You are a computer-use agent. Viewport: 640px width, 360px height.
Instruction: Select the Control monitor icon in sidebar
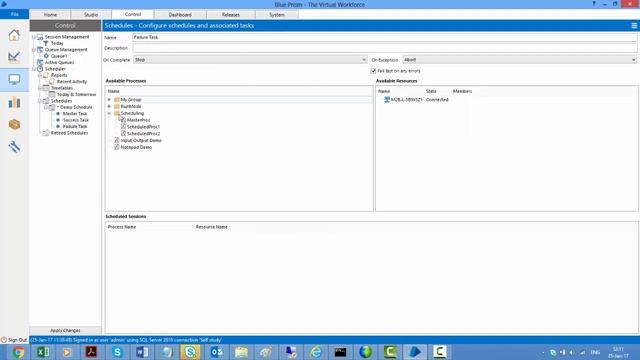(x=14, y=80)
